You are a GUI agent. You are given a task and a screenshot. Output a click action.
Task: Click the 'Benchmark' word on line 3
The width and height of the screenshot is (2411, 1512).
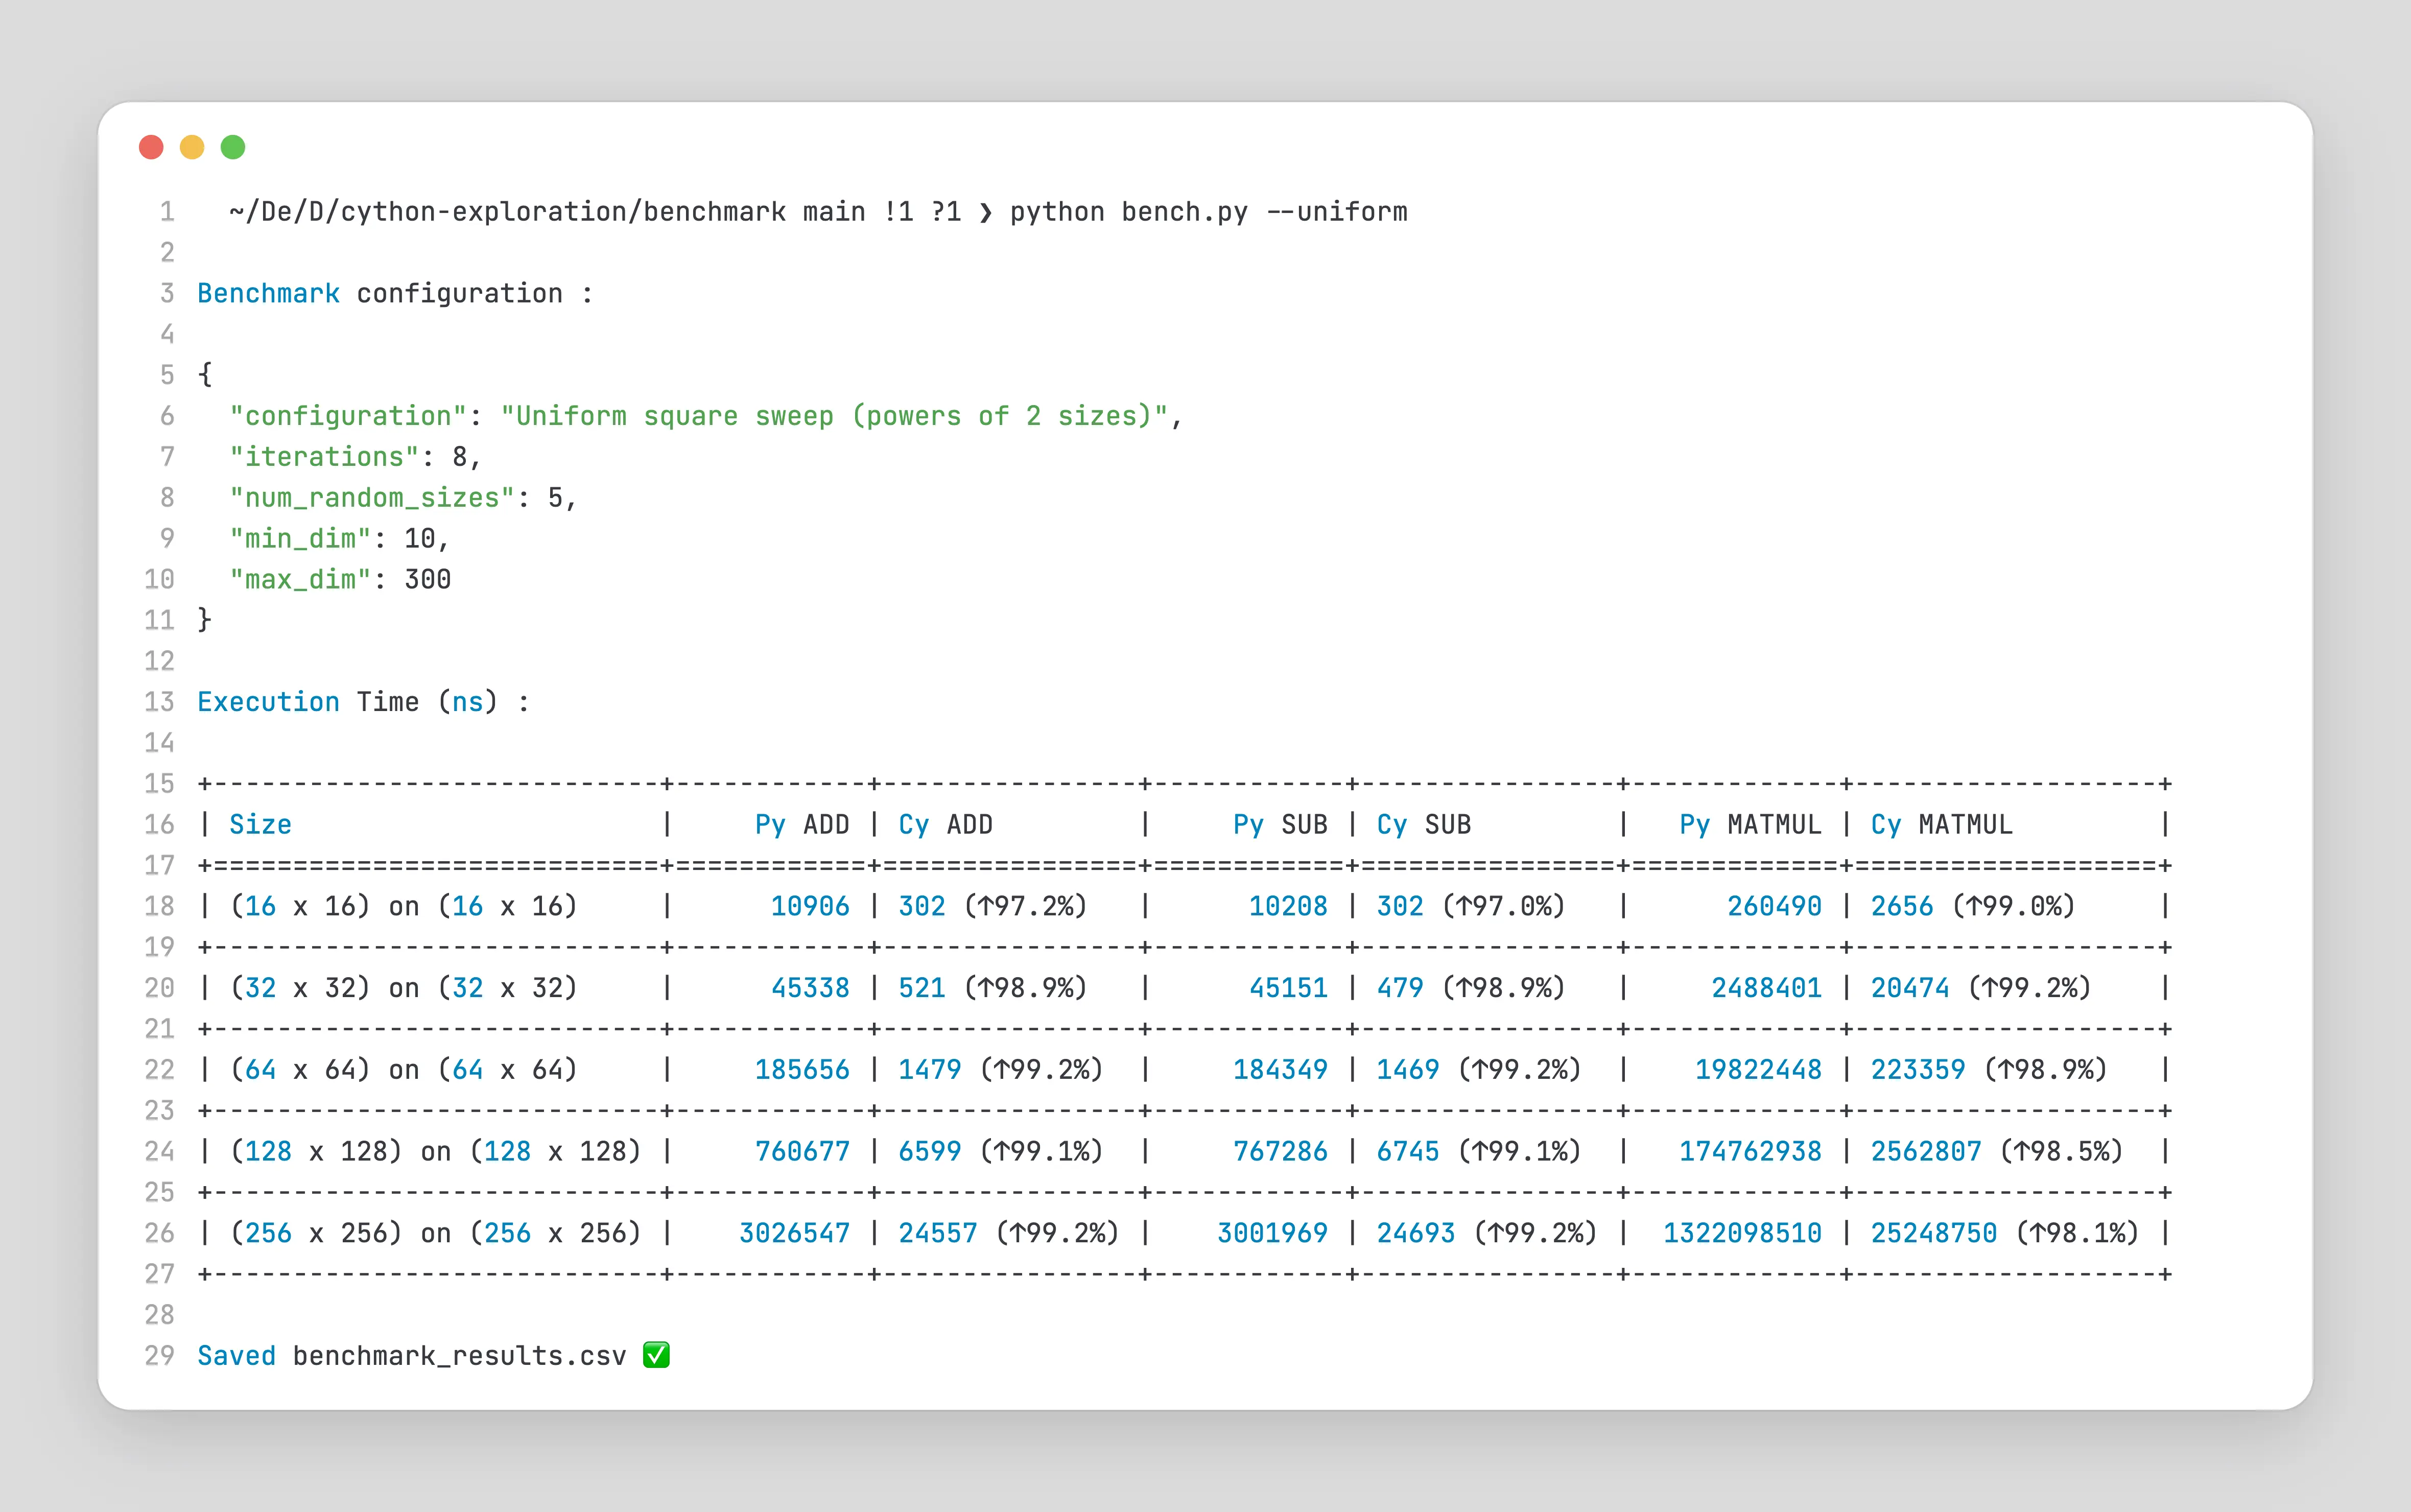[268, 294]
